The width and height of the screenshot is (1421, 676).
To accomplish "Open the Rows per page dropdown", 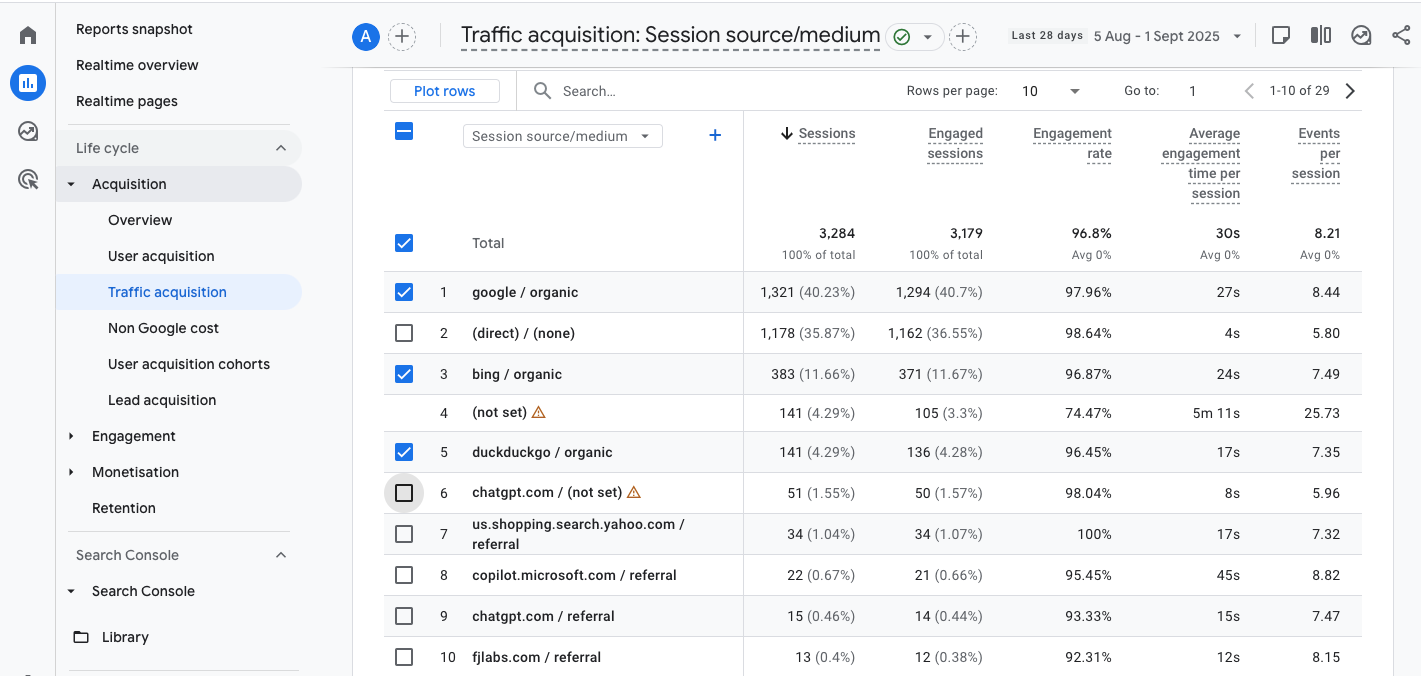I will 1048,90.
